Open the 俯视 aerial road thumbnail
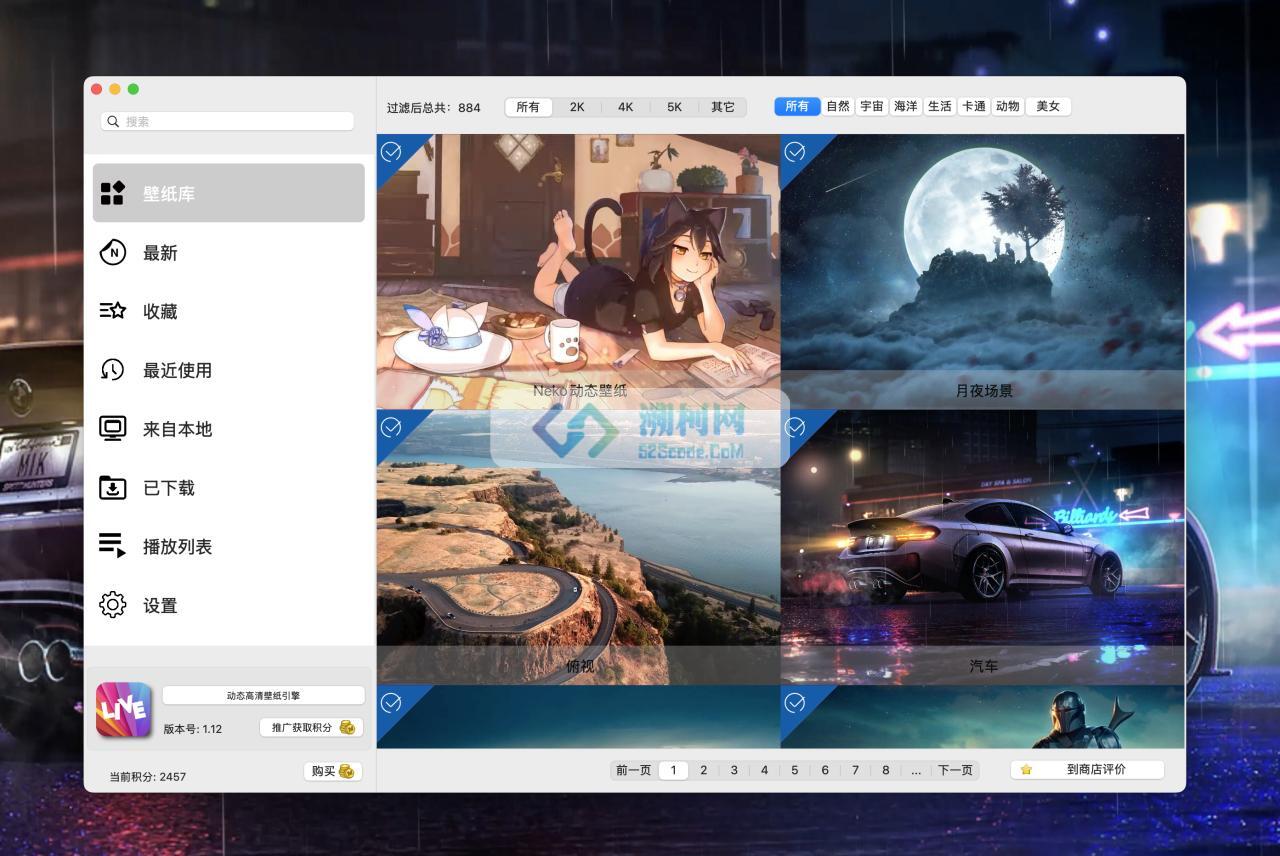The width and height of the screenshot is (1280, 856). (x=578, y=547)
